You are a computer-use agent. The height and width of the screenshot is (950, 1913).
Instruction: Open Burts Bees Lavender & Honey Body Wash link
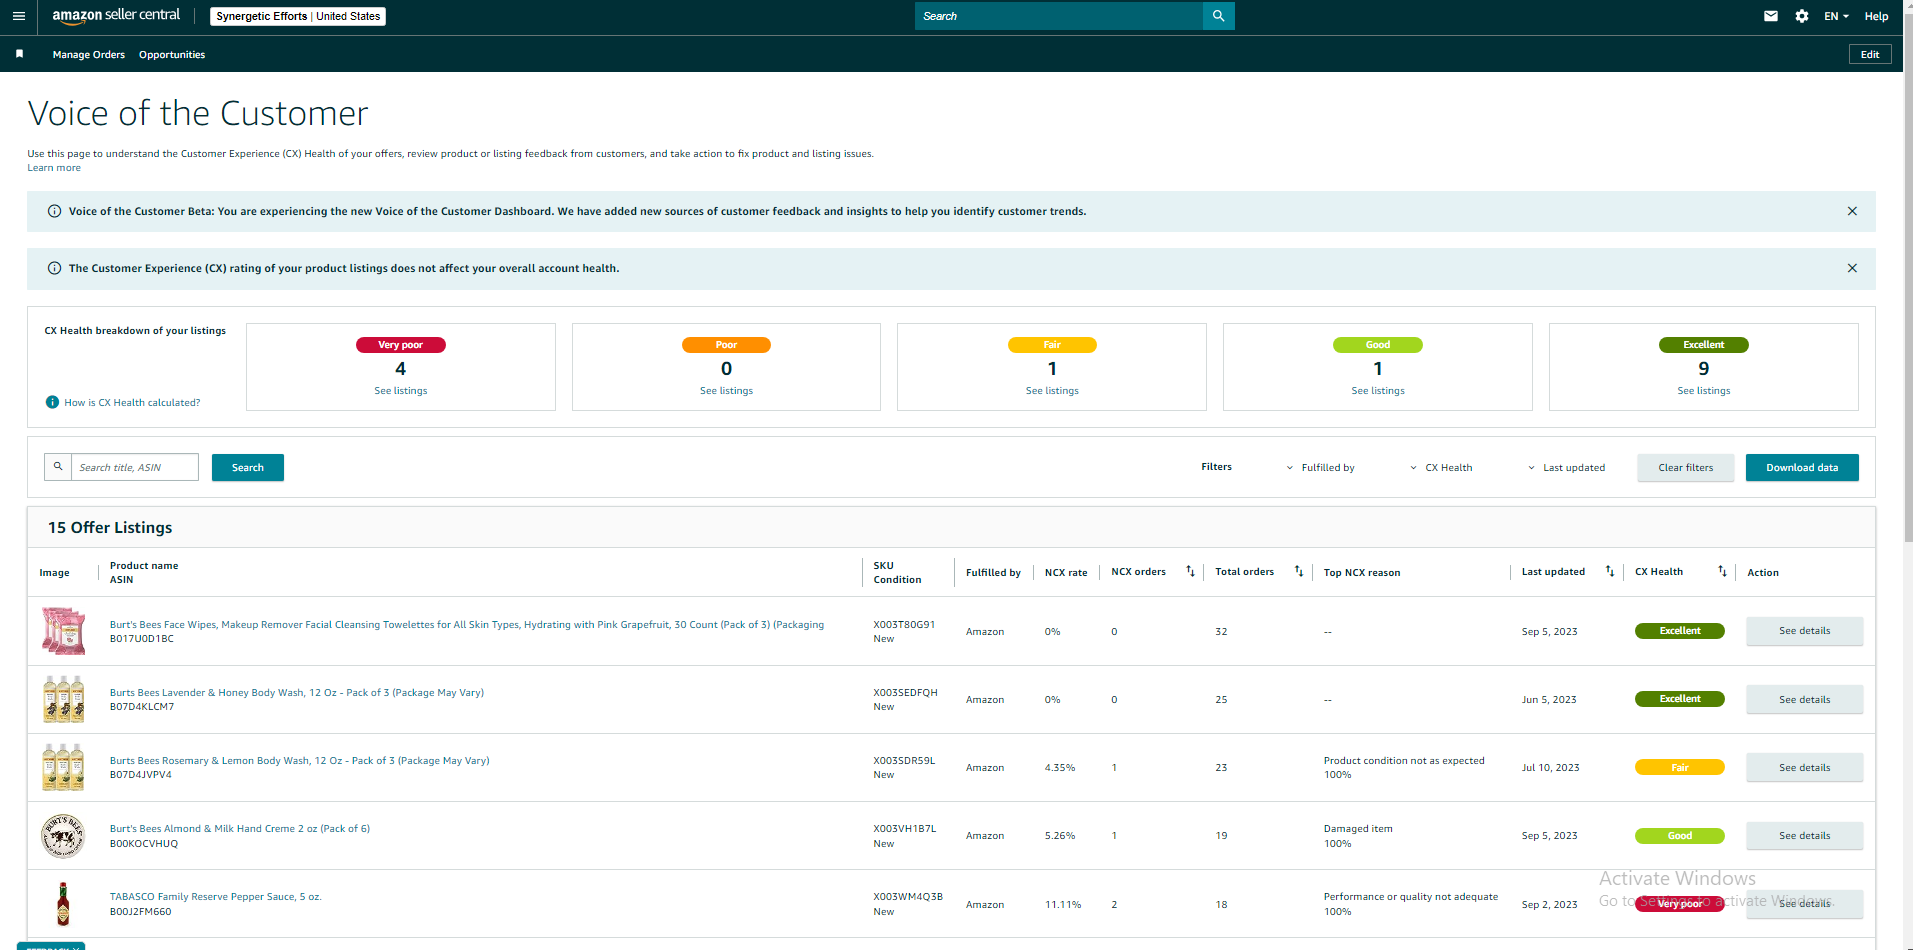pos(297,692)
